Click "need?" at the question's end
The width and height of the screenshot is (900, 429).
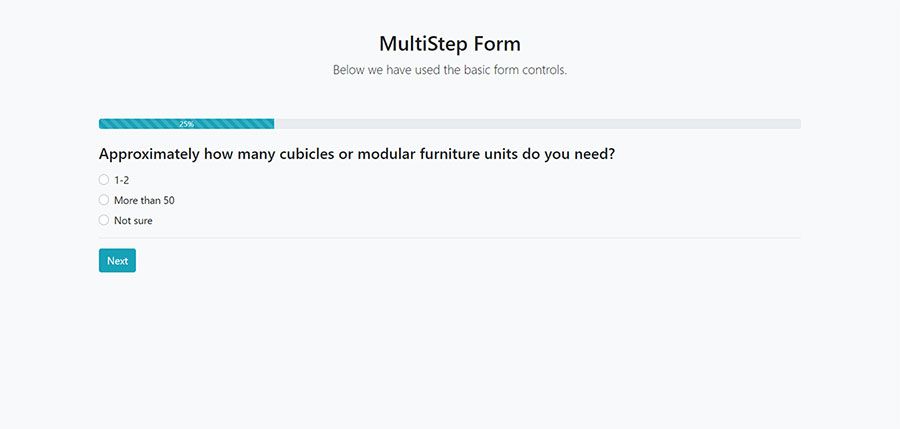click(593, 155)
